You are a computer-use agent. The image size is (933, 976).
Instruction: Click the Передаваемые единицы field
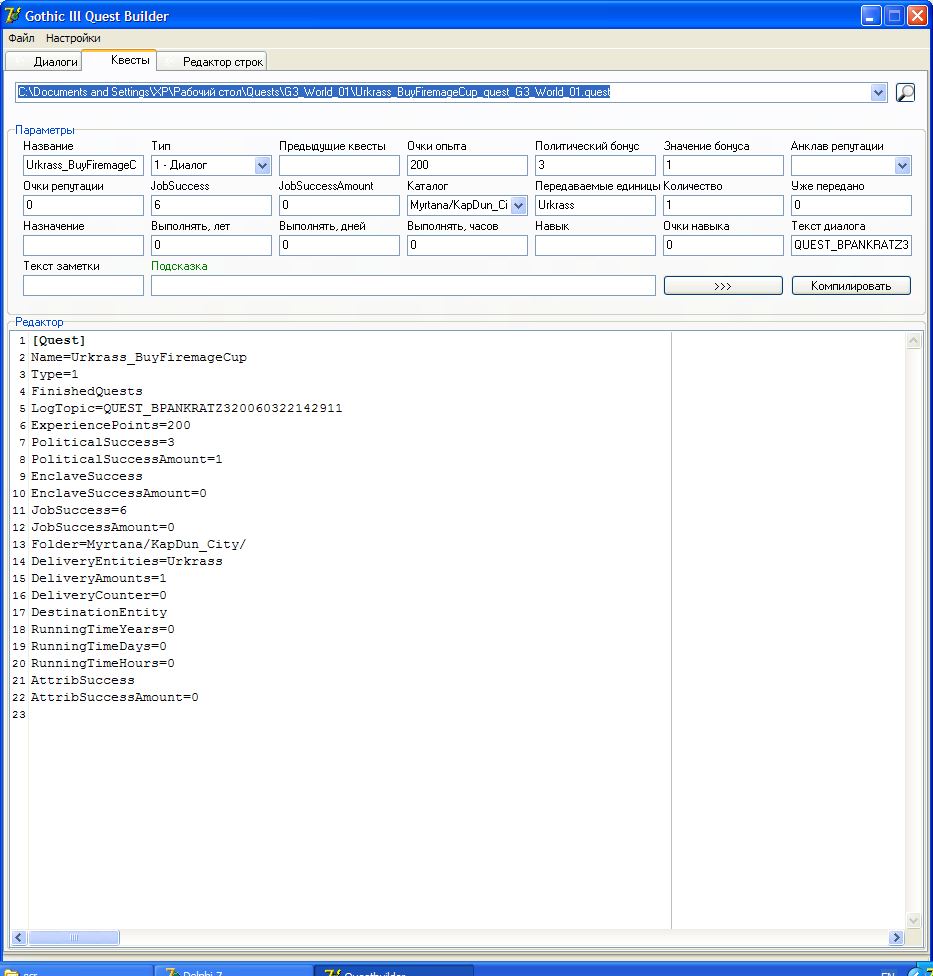(x=595, y=205)
